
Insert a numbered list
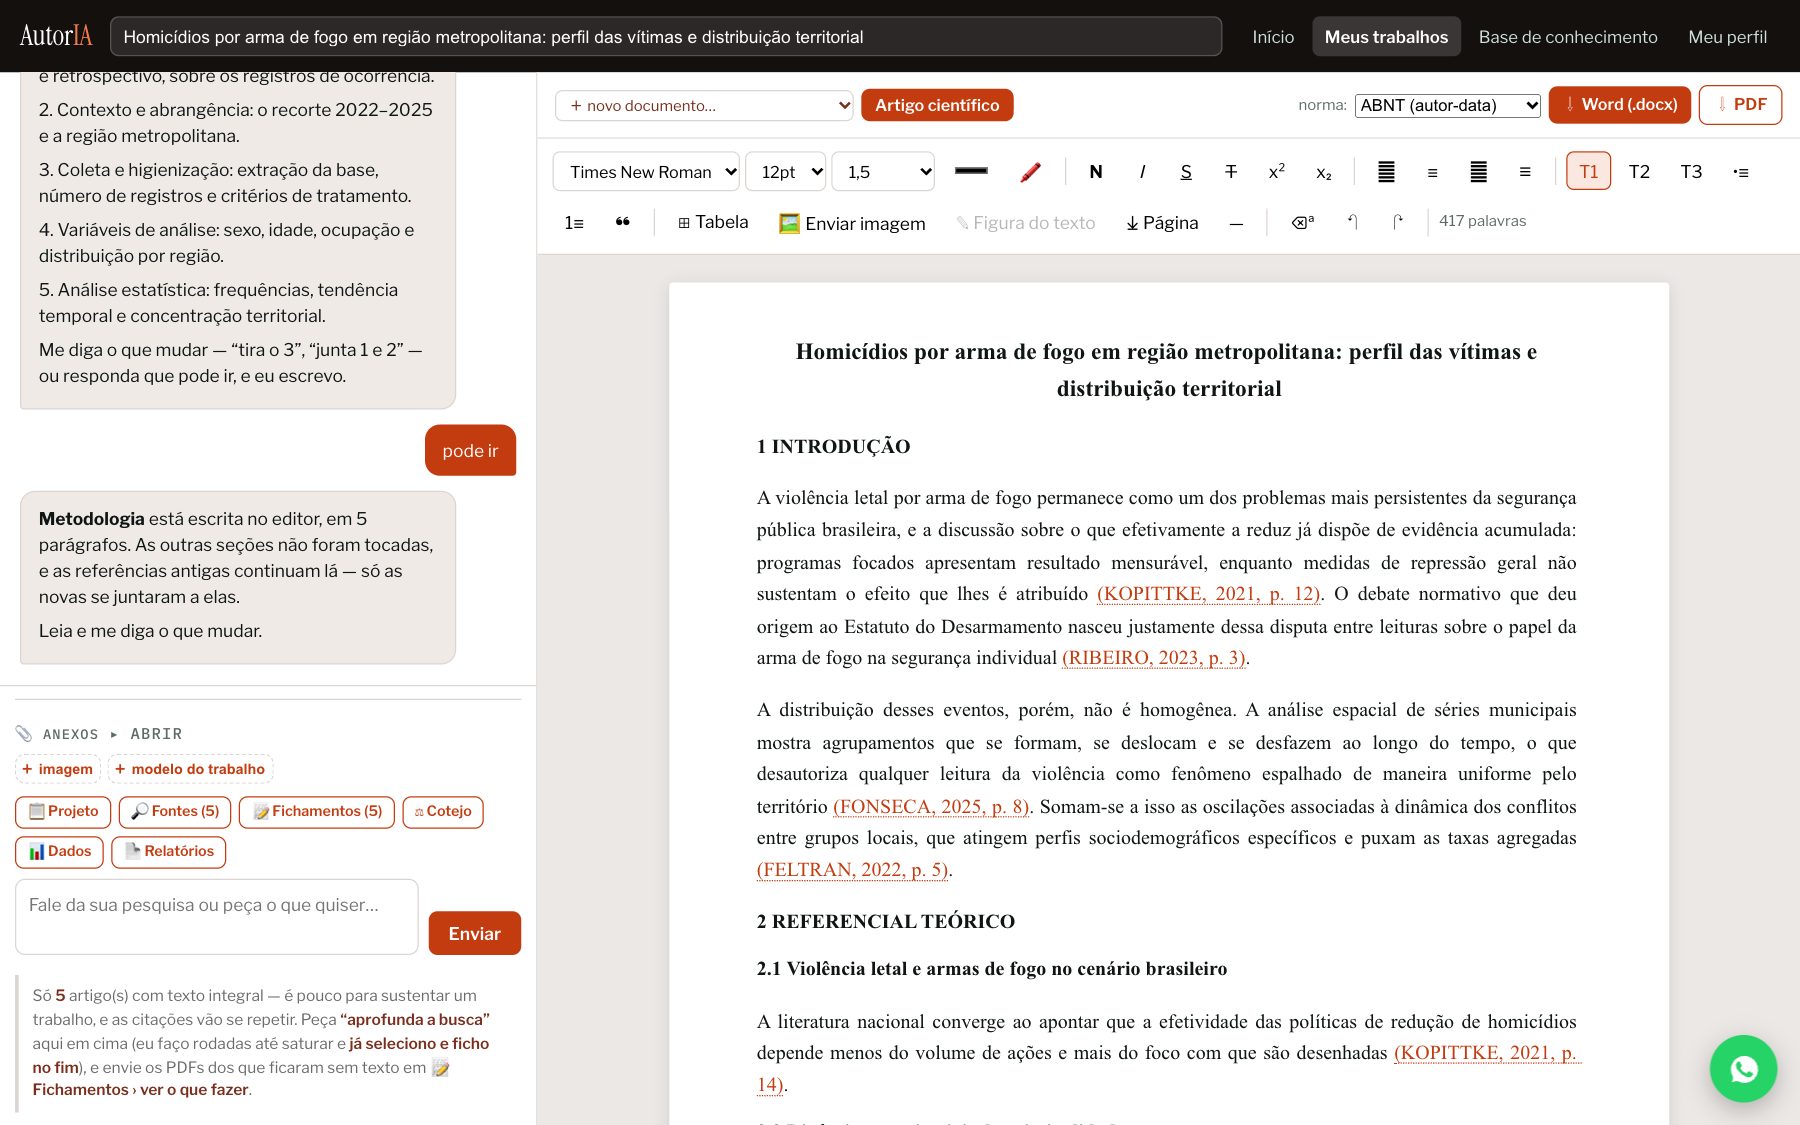574,222
